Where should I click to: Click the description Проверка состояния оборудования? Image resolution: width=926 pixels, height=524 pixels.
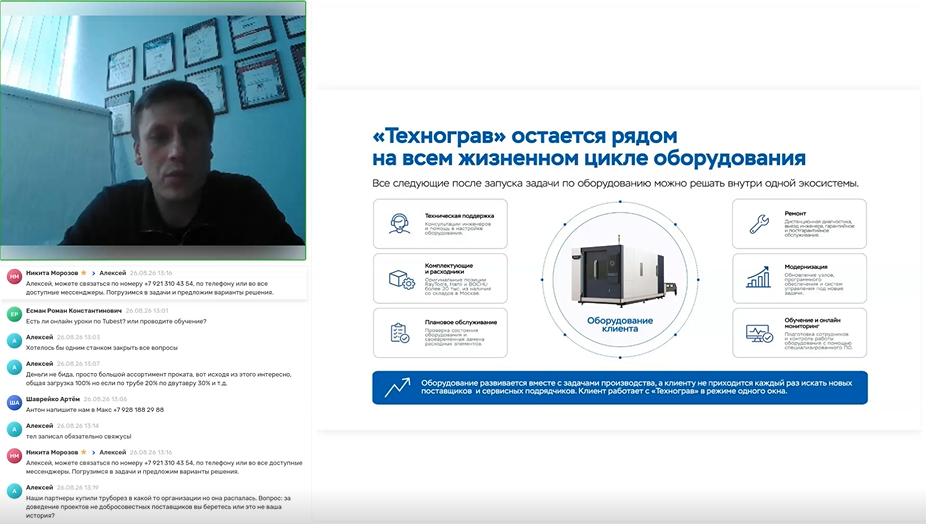coord(455,337)
